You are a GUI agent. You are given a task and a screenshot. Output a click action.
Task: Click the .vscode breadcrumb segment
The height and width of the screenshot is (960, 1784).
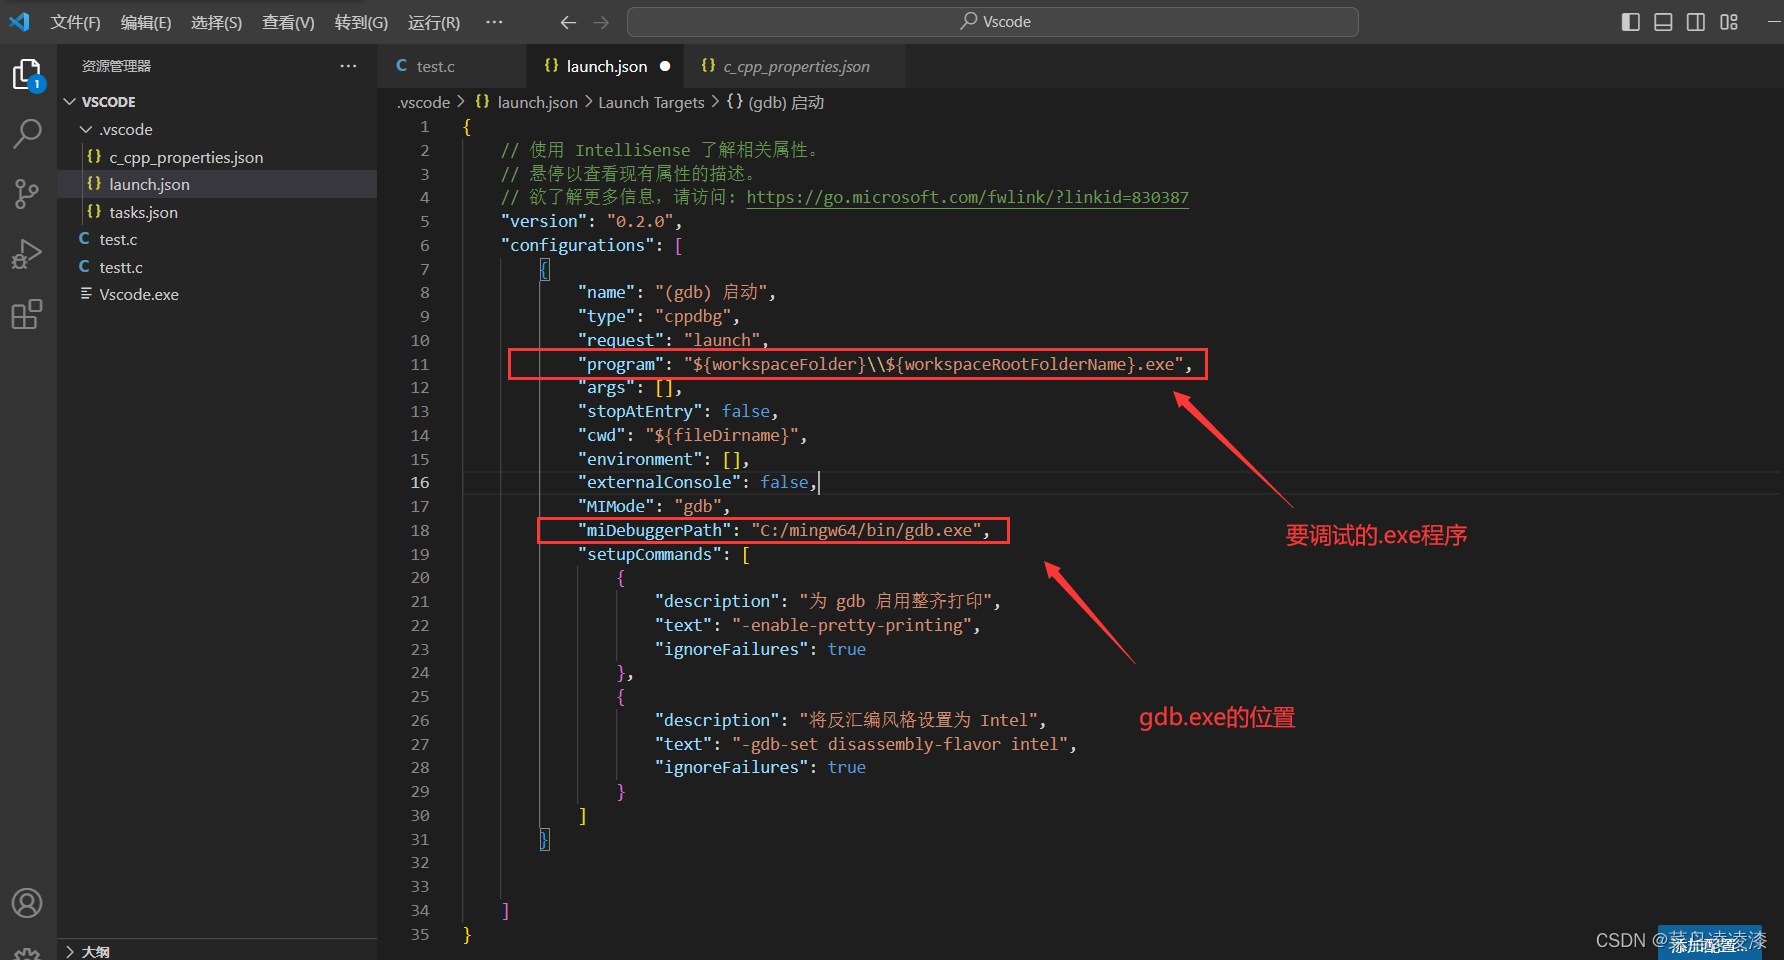click(x=424, y=102)
